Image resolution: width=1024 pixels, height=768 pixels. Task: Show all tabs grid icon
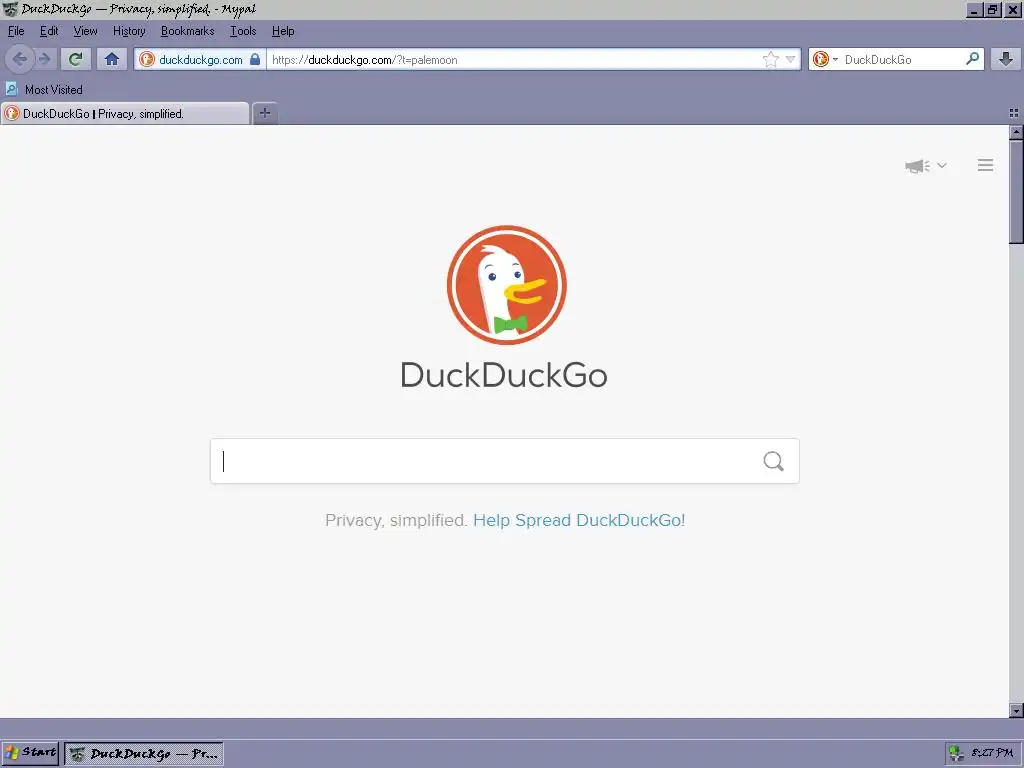pyautogui.click(x=1014, y=114)
